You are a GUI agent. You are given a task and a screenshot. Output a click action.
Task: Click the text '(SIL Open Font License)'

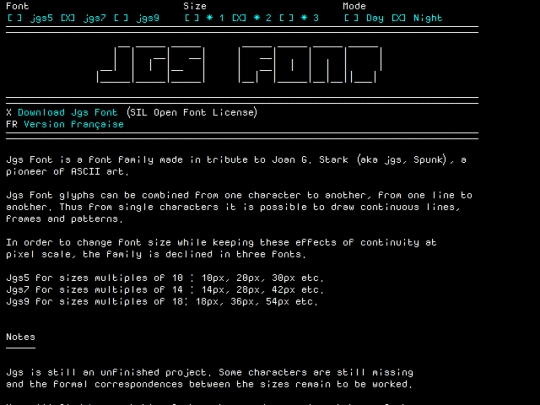point(191,113)
